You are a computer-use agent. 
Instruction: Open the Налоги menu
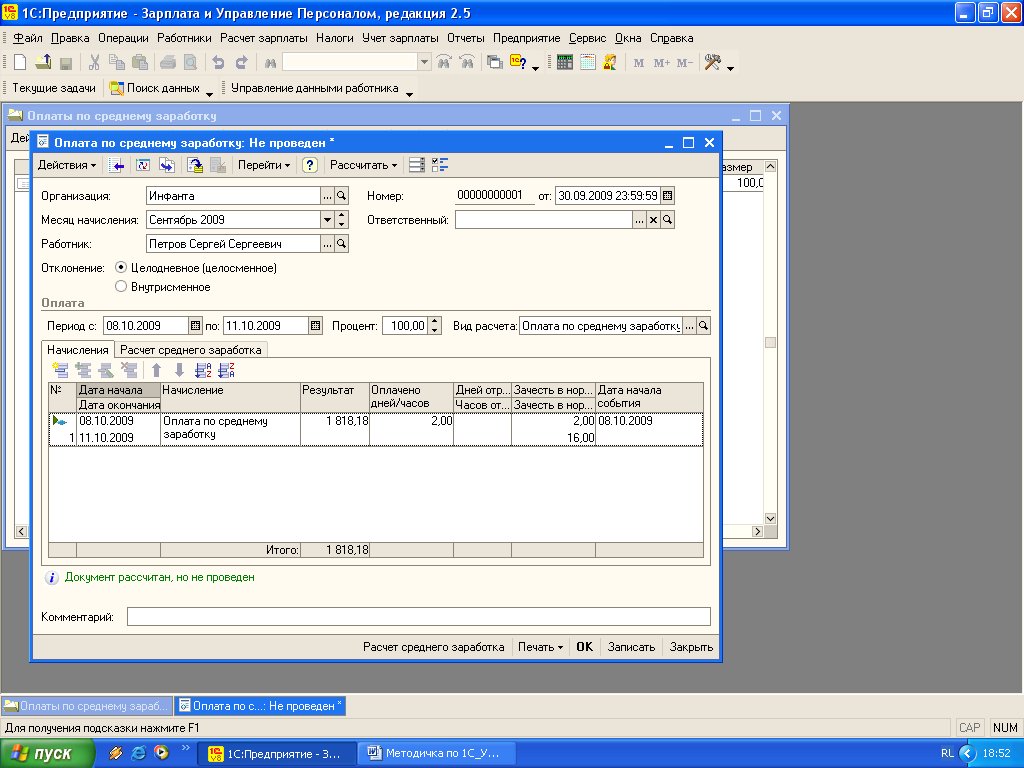tap(334, 38)
